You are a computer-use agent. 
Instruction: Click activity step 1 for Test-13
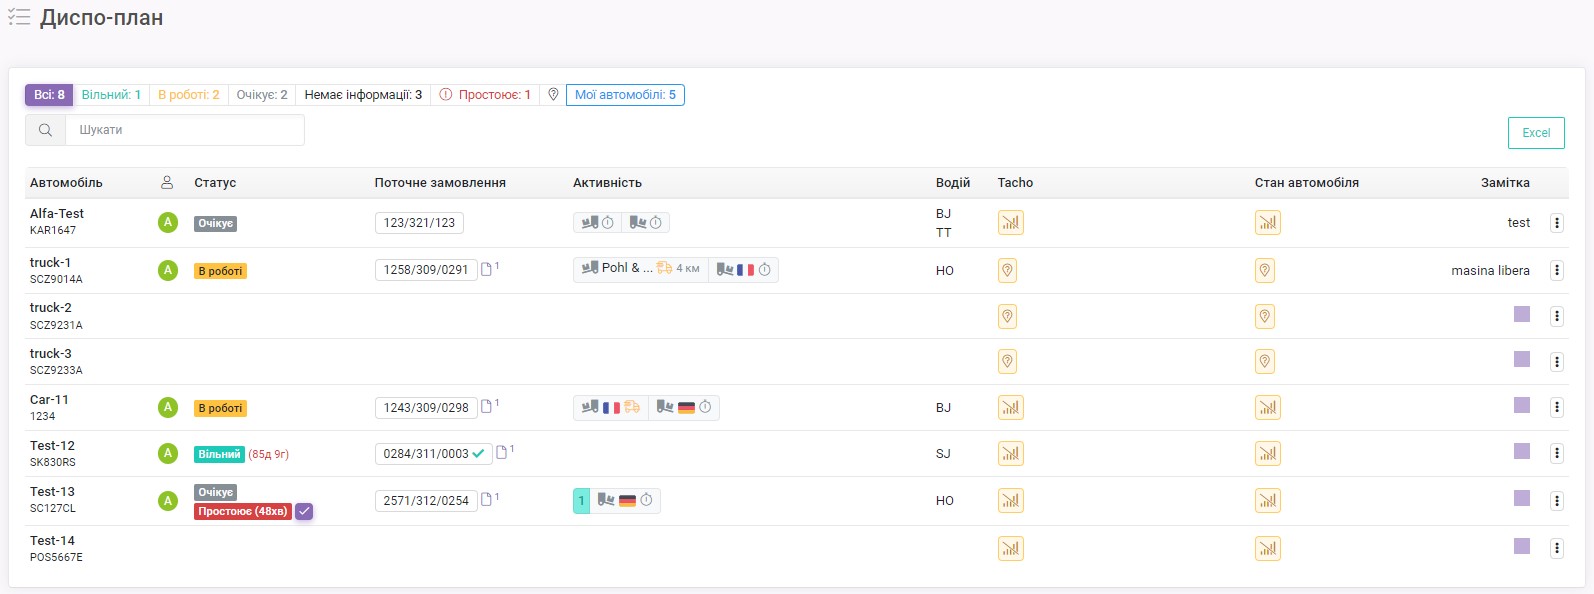click(x=581, y=501)
